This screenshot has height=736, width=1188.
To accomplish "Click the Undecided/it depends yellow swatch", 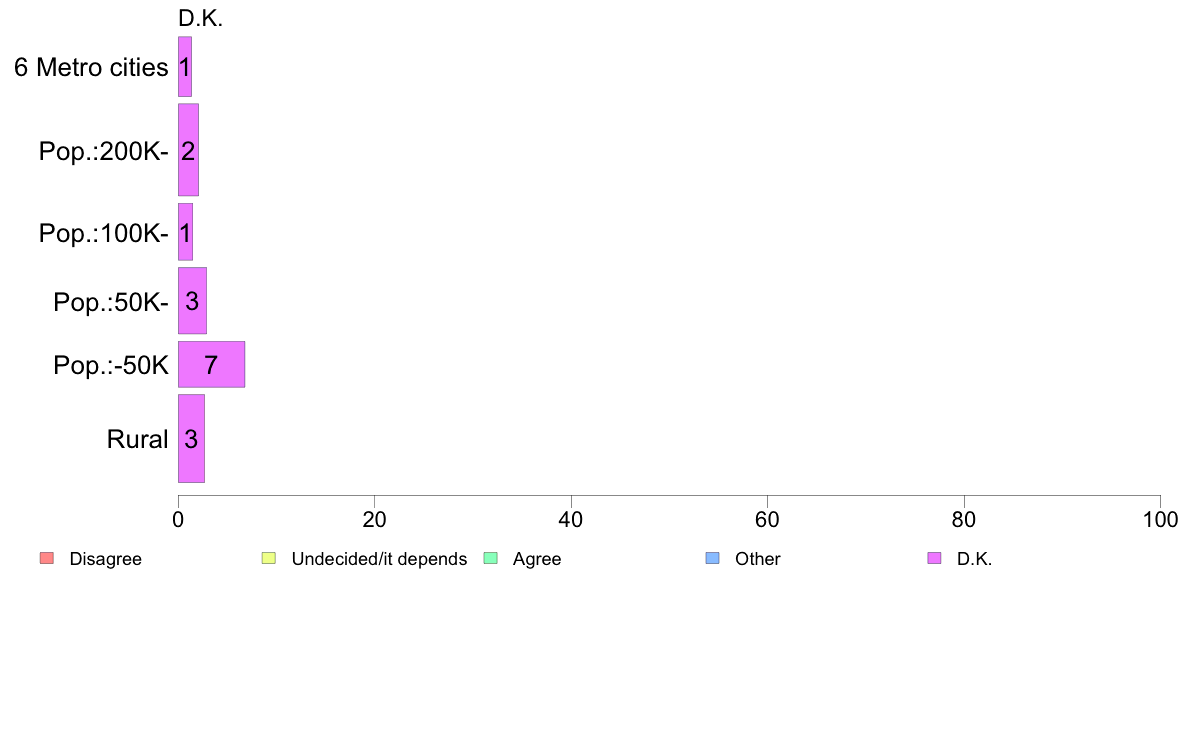I will point(268,558).
